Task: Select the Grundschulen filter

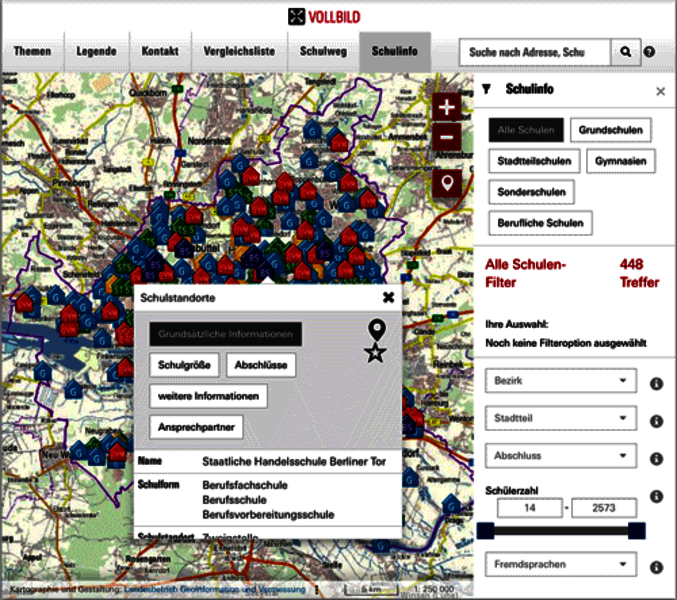Action: [611, 130]
